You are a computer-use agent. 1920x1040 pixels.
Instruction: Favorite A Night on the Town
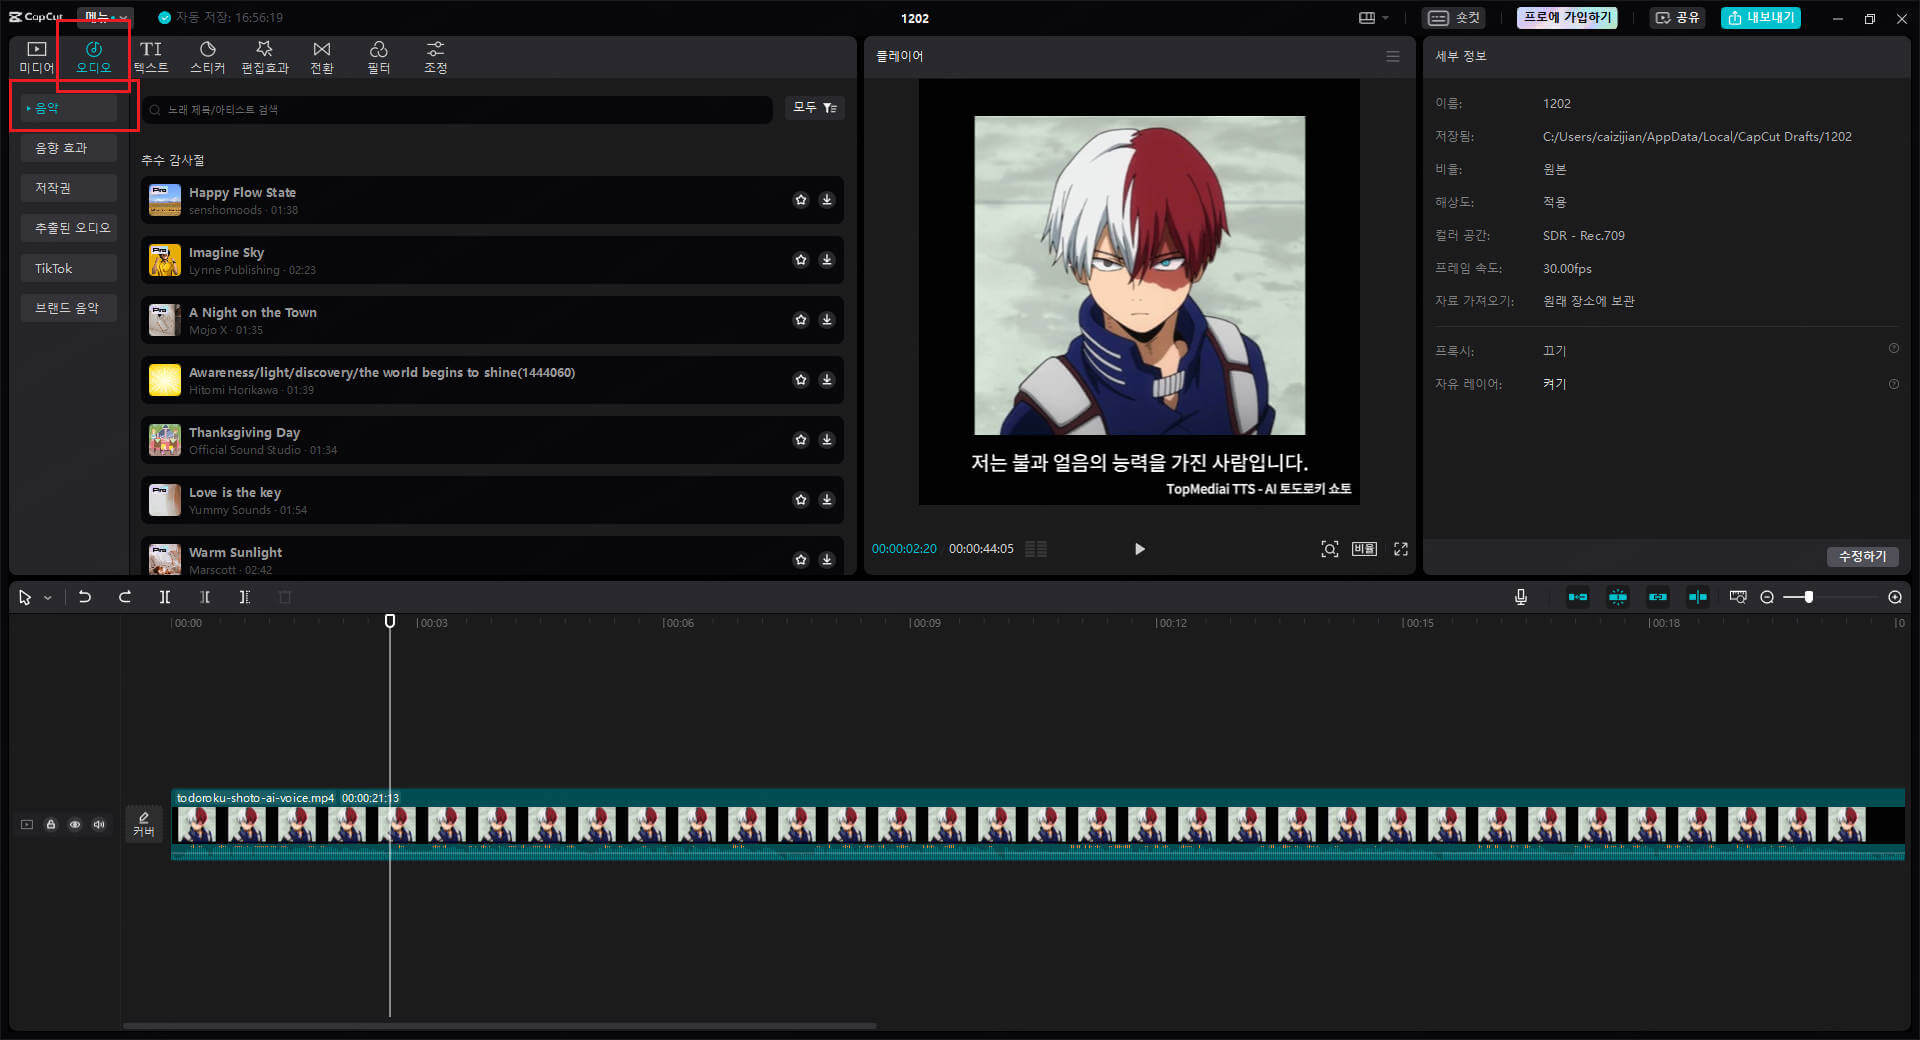click(801, 320)
